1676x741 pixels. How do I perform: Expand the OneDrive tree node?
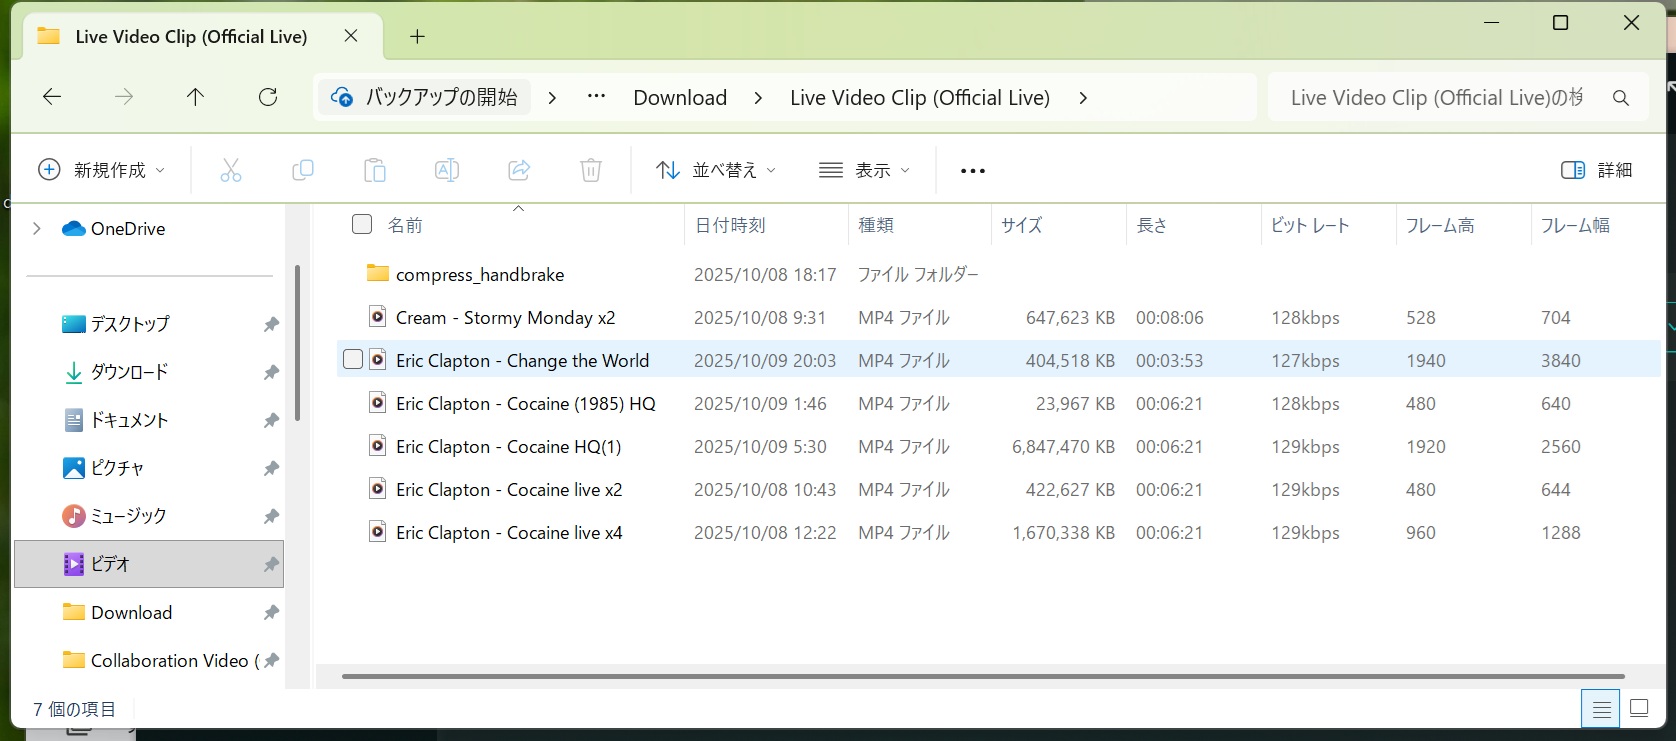point(37,229)
